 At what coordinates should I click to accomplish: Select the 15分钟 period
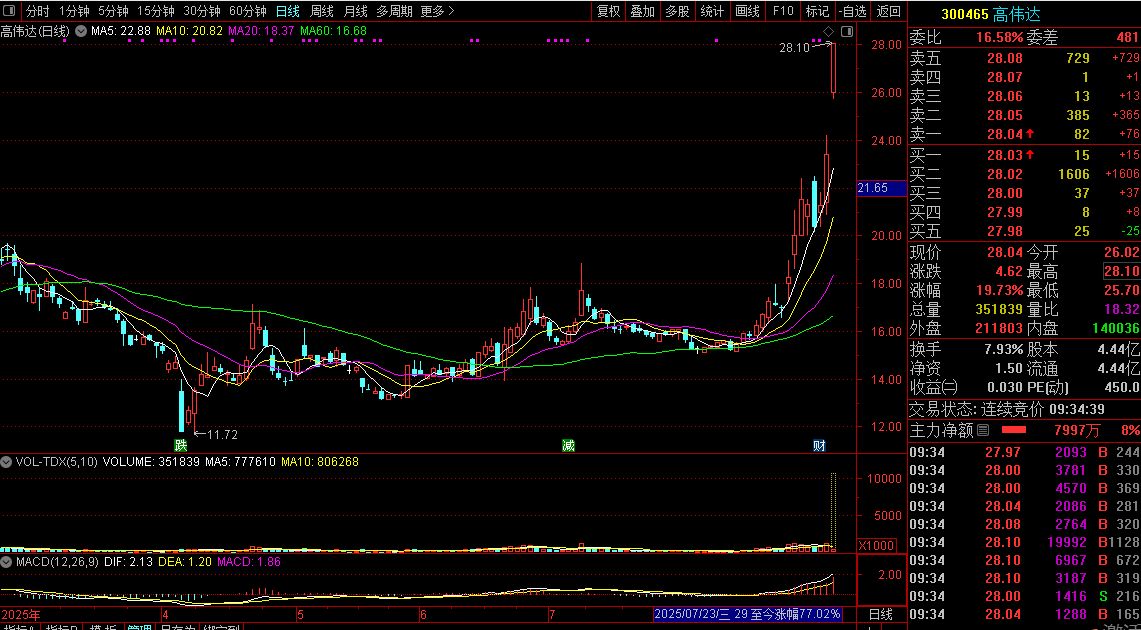coord(156,11)
